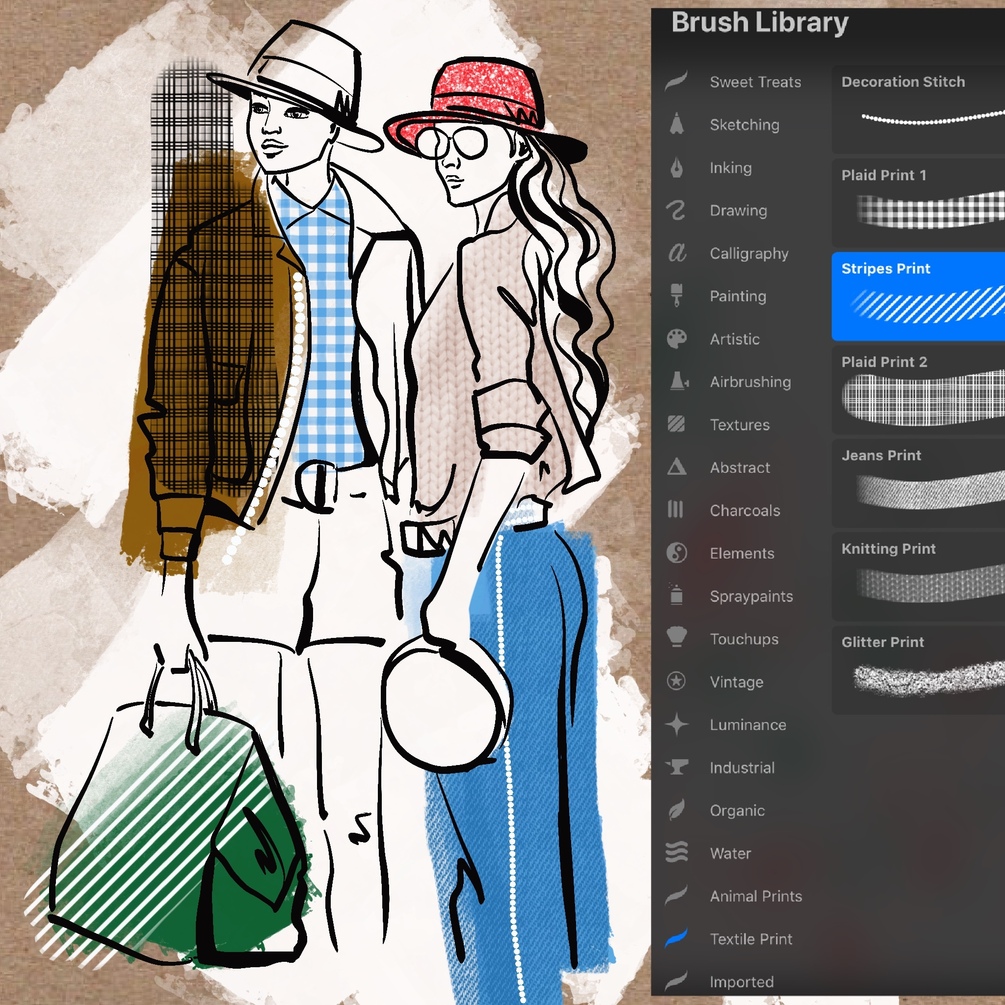Click the Airbrushing icon
Screen dimensions: 1005x1005
pyautogui.click(x=678, y=381)
